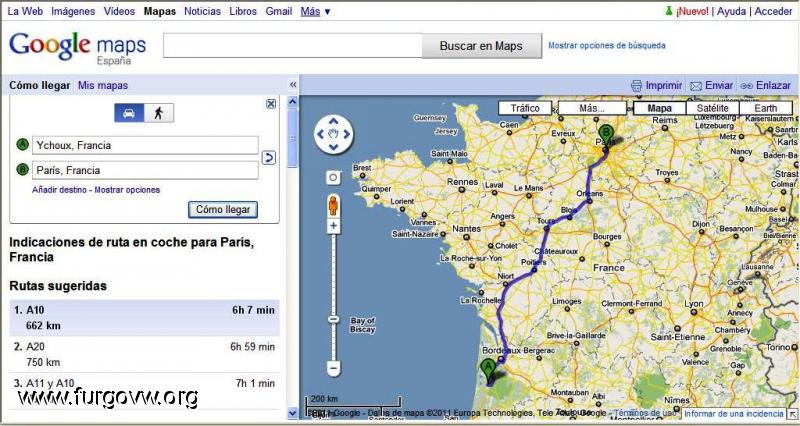The image size is (800, 426).
Task: Click the Ychoux, Francia origin field
Action: [145, 145]
